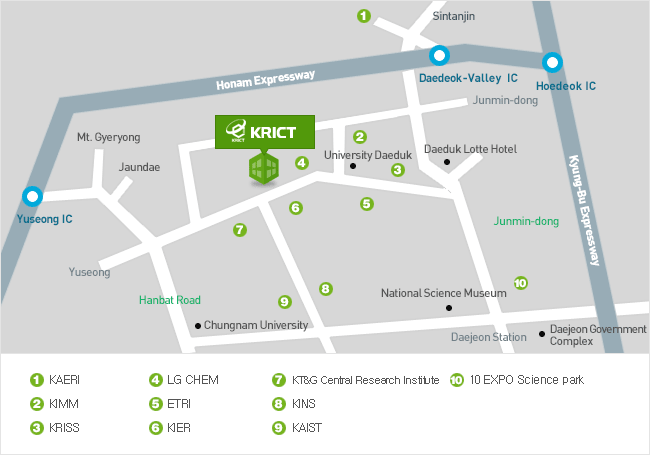The height and width of the screenshot is (455, 650).
Task: Click the University Daeduk label
Action: (x=368, y=155)
